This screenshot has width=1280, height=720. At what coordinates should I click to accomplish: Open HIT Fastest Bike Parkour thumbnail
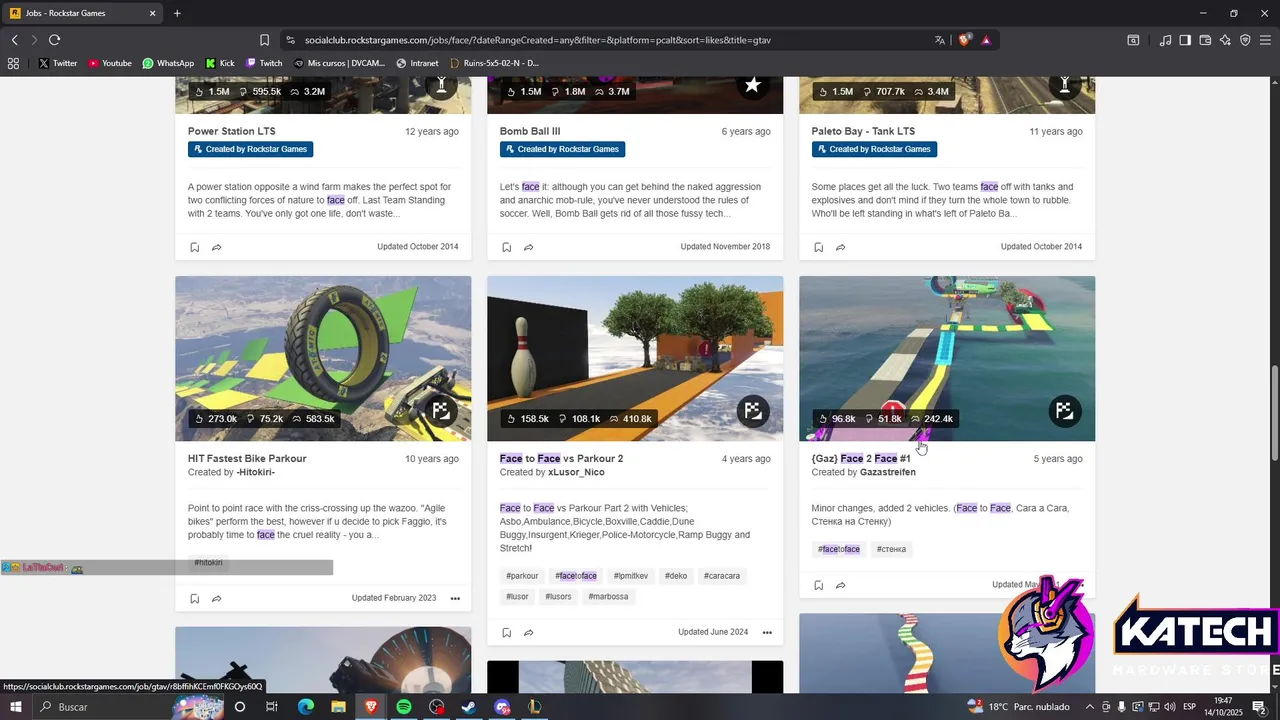(323, 358)
